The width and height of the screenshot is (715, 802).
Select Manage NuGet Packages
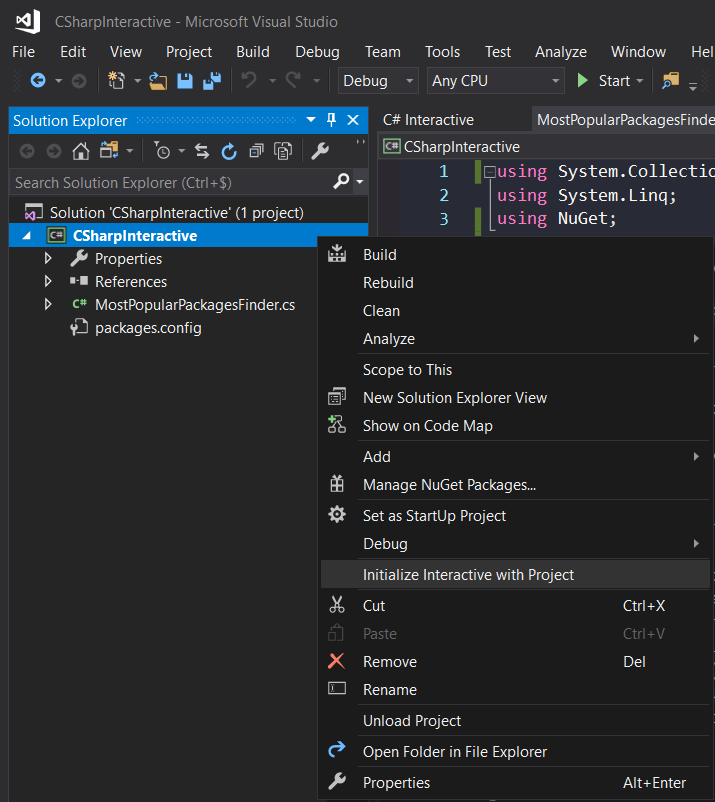514,485
